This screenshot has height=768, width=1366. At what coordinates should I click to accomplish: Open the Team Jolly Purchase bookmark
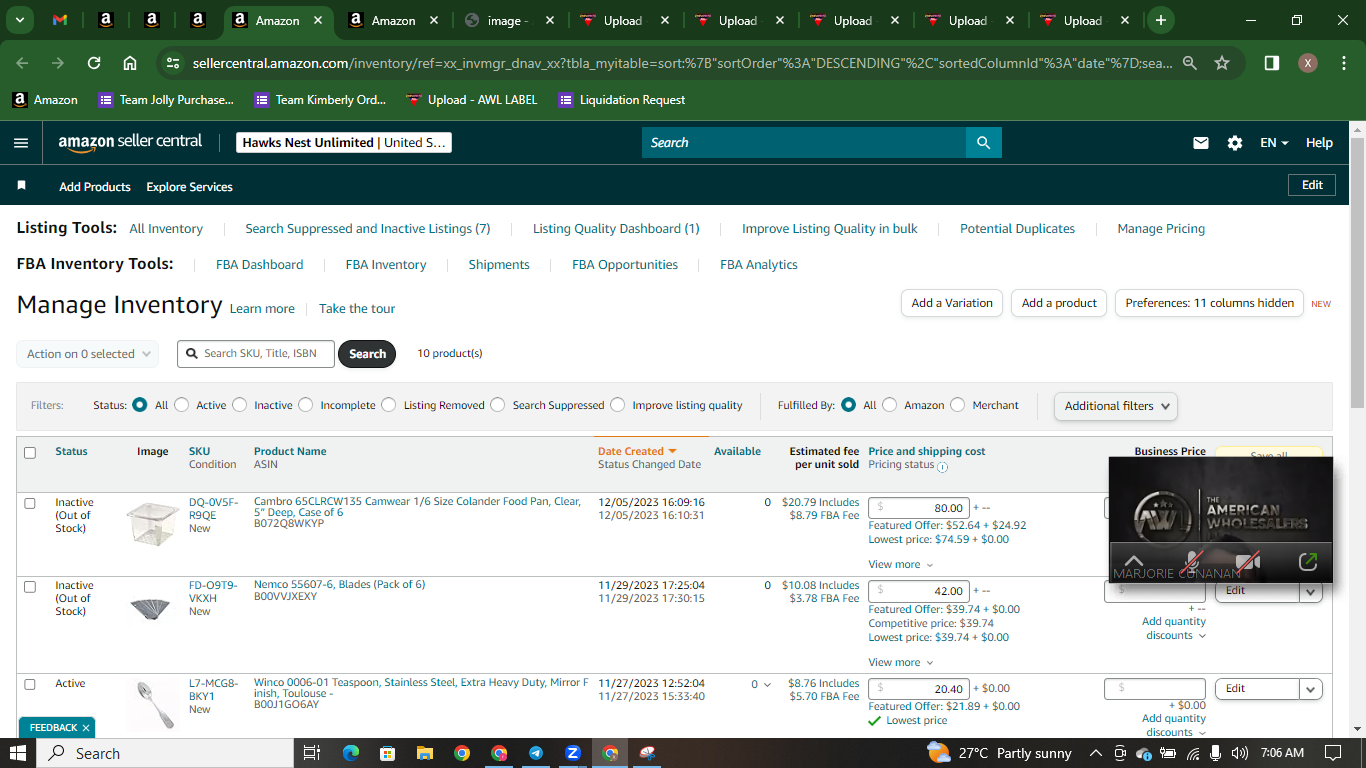coord(166,100)
